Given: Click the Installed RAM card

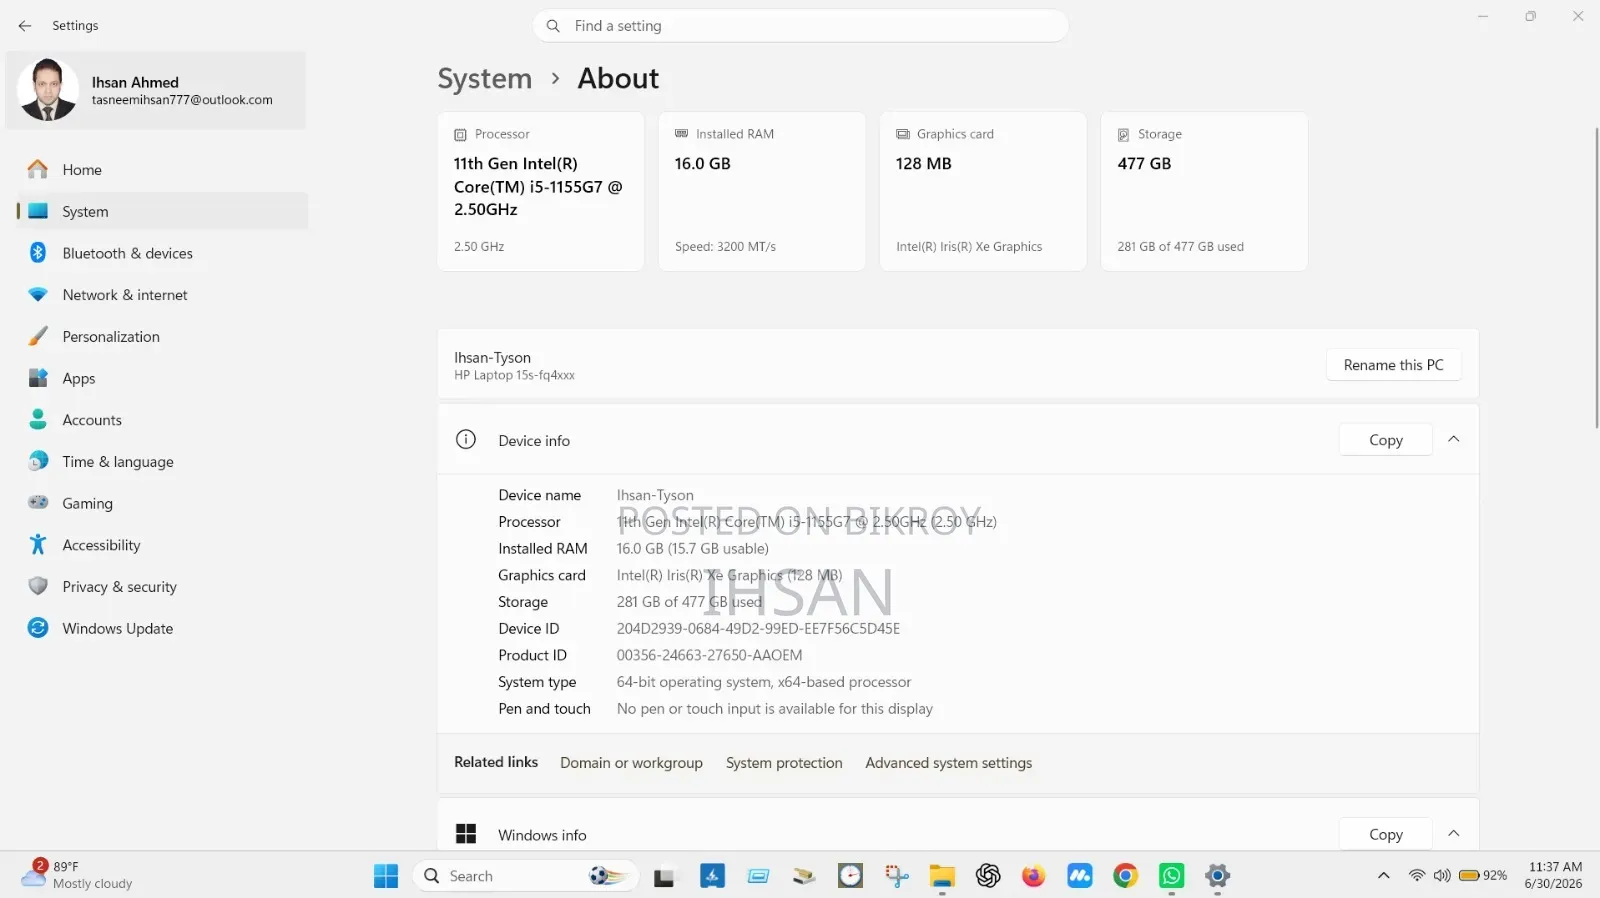Looking at the screenshot, I should click(762, 191).
